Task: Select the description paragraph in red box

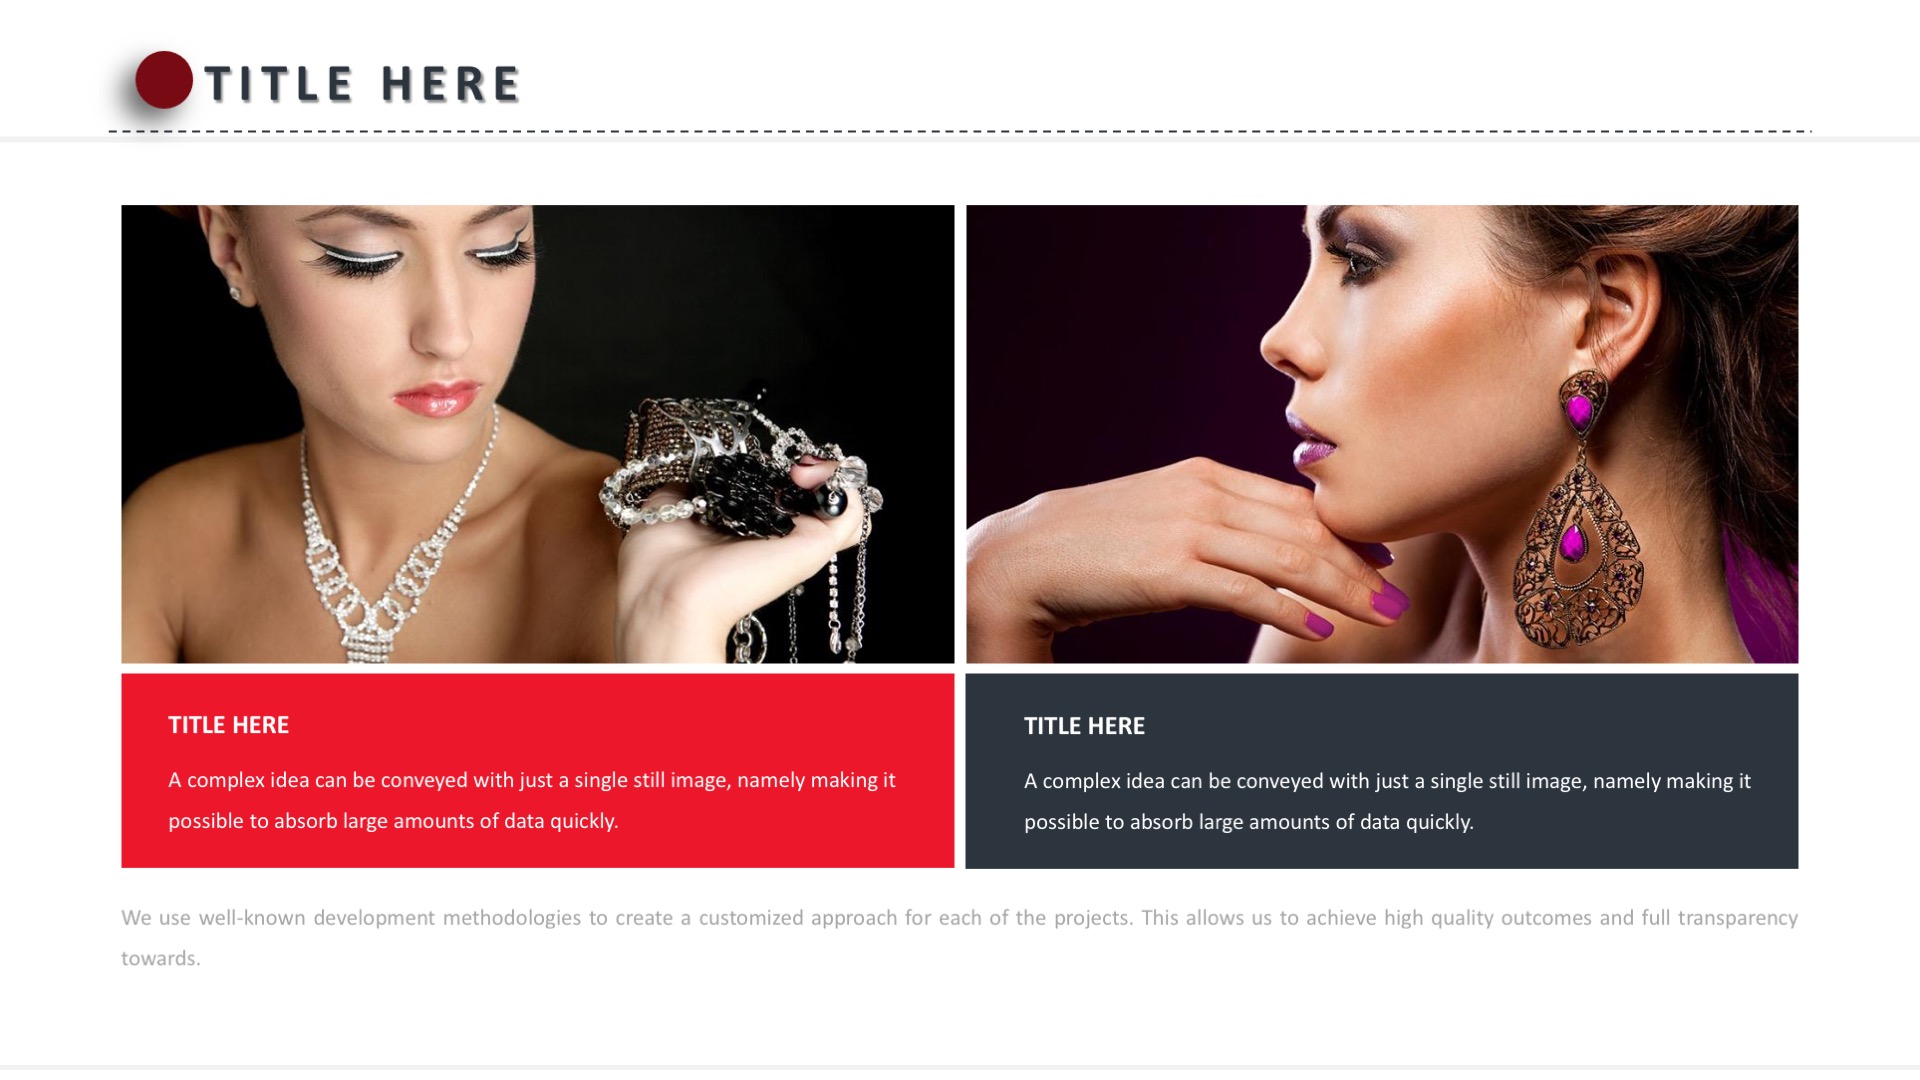Action: point(532,800)
